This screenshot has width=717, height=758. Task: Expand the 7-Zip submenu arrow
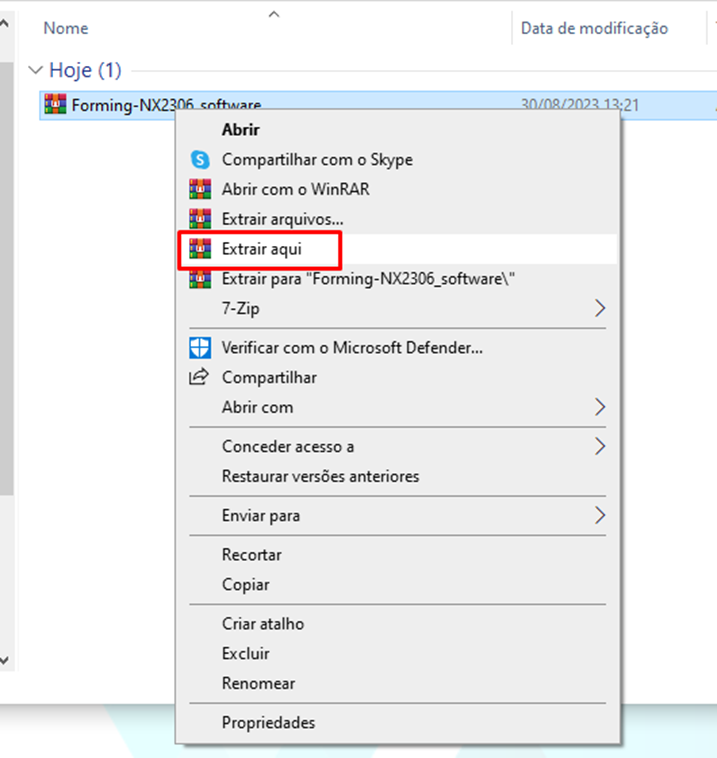[x=600, y=308]
